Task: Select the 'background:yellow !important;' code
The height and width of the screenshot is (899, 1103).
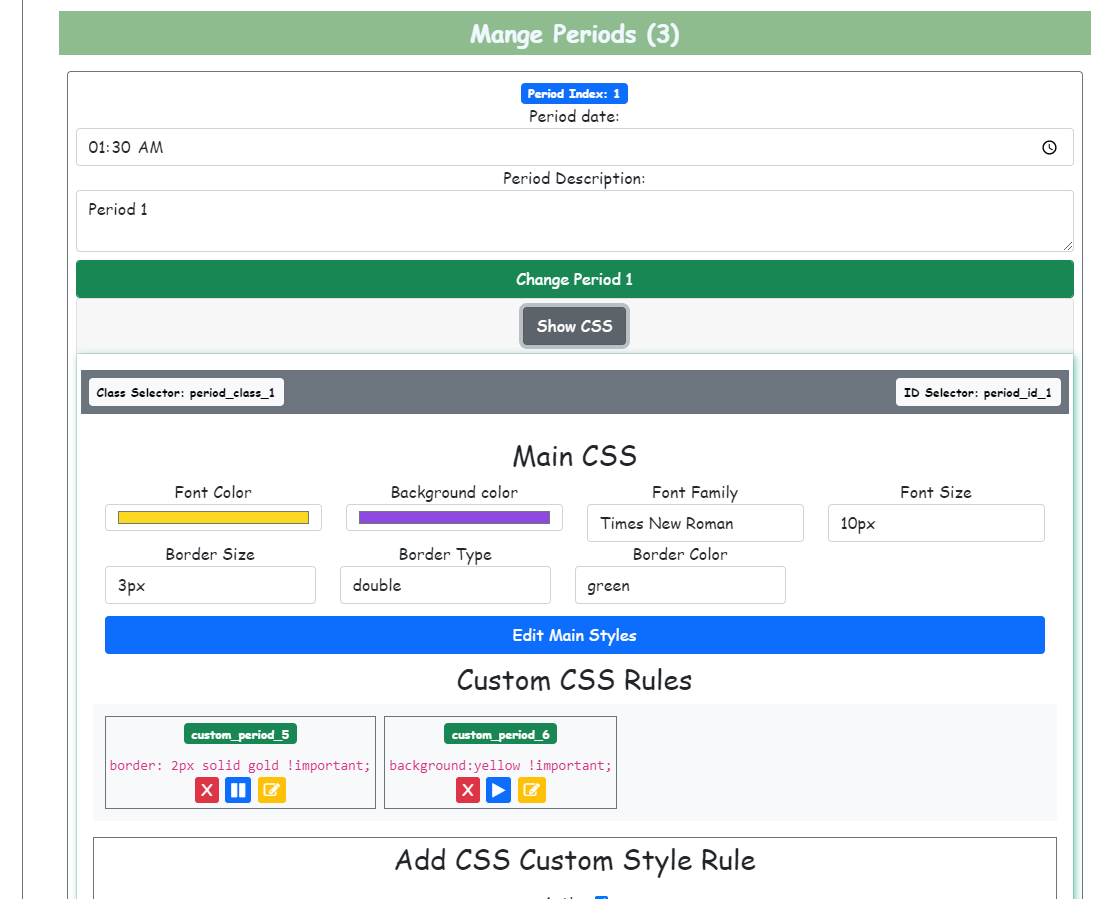Action: click(501, 765)
